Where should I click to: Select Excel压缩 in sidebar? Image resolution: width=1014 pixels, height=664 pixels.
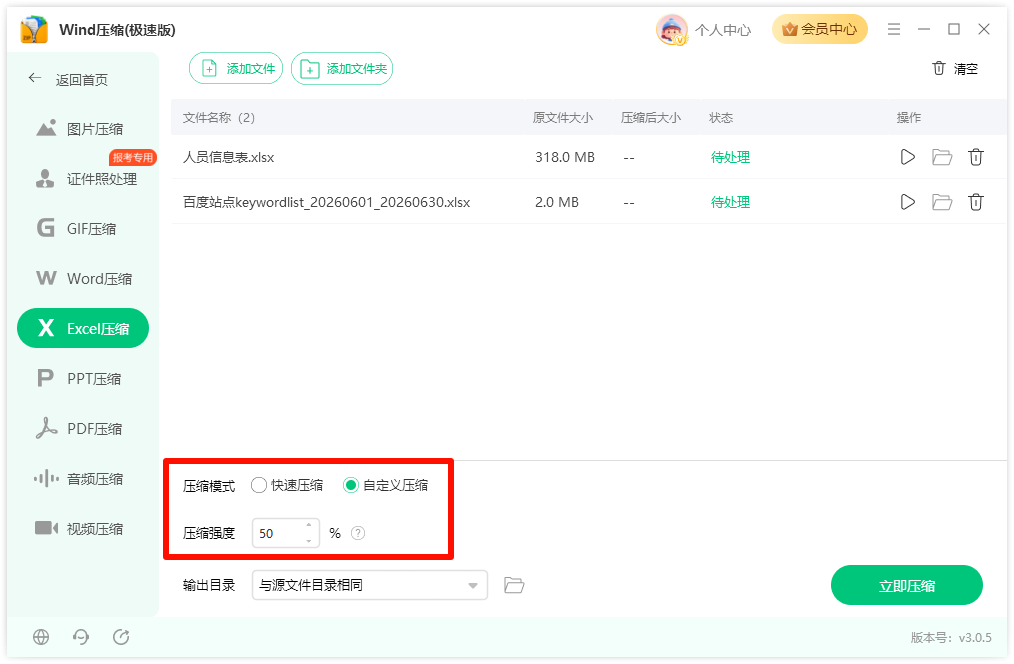pos(83,328)
